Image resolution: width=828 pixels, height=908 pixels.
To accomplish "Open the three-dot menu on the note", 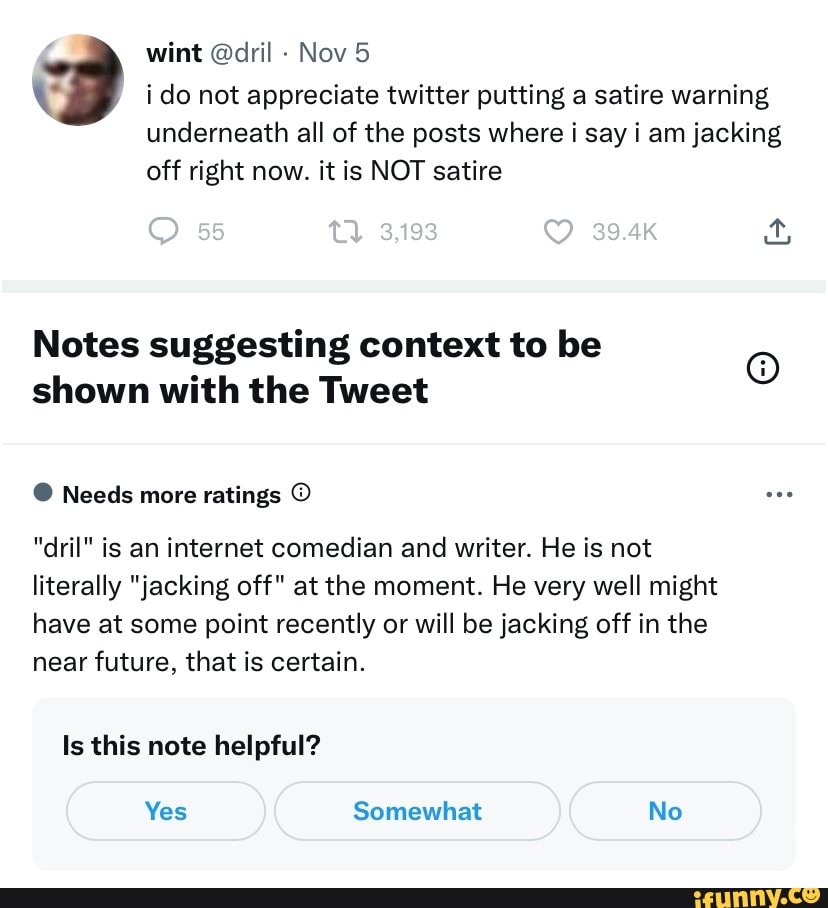I will pos(778,493).
